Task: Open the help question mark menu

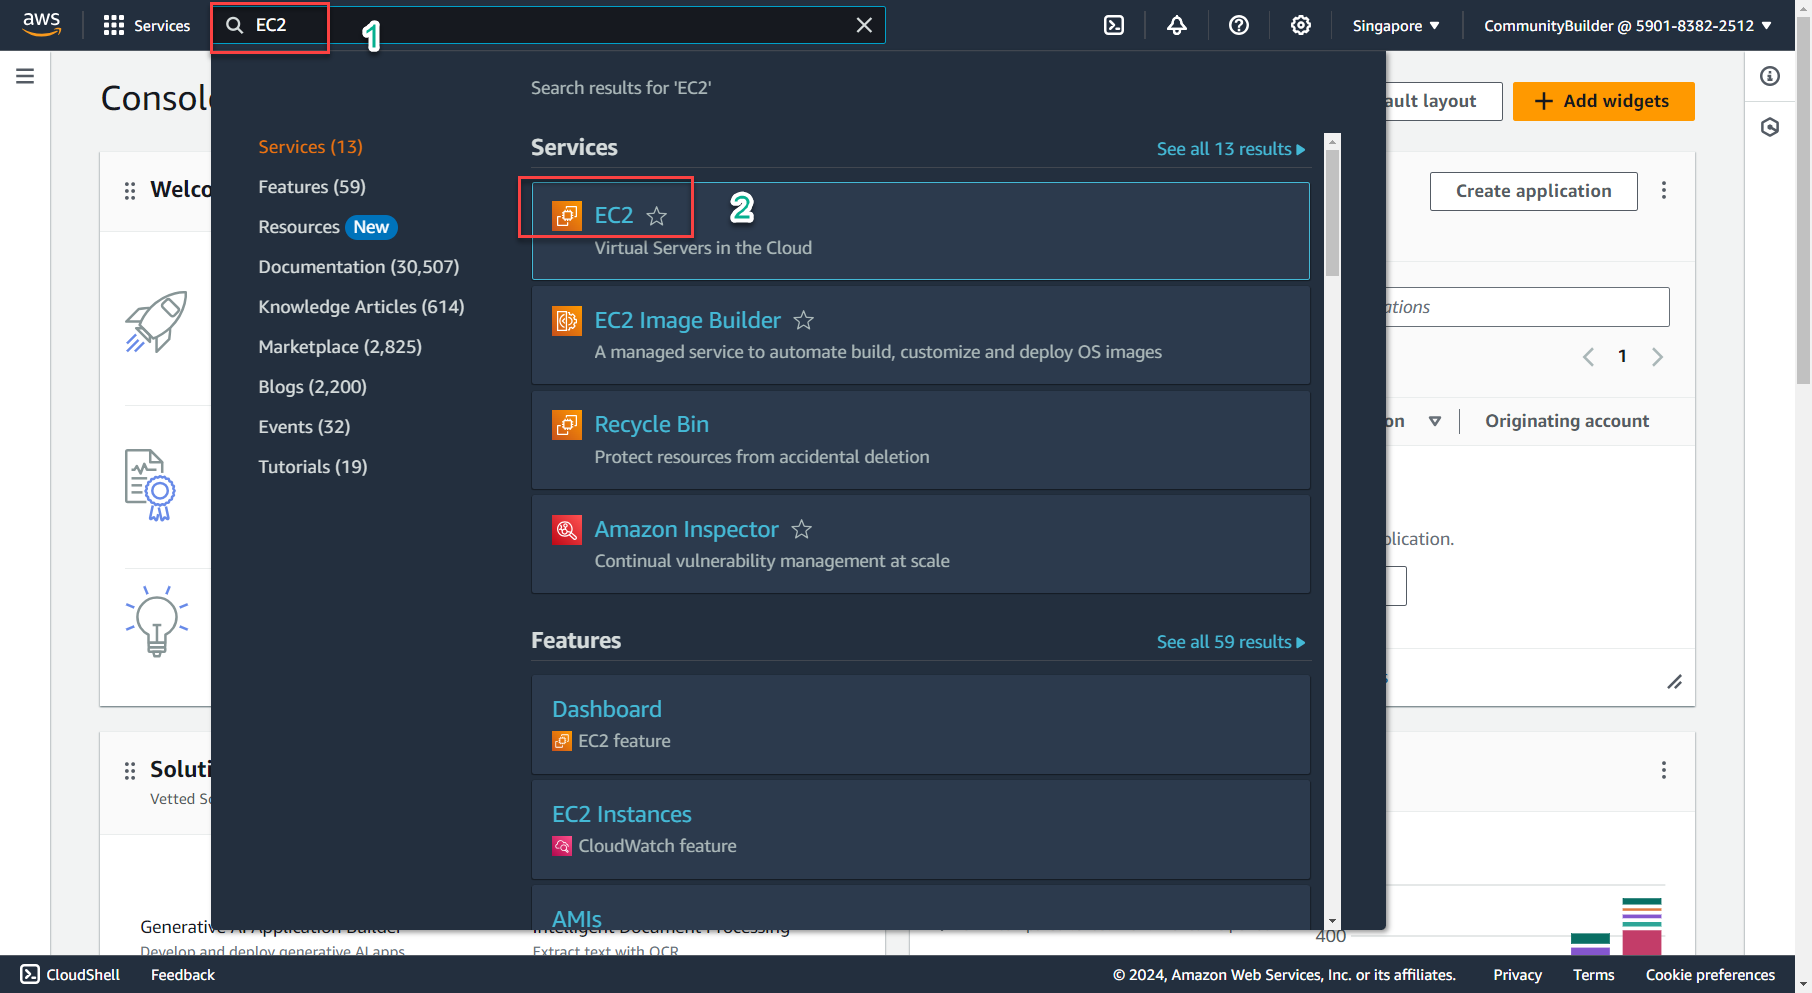Action: point(1239,25)
